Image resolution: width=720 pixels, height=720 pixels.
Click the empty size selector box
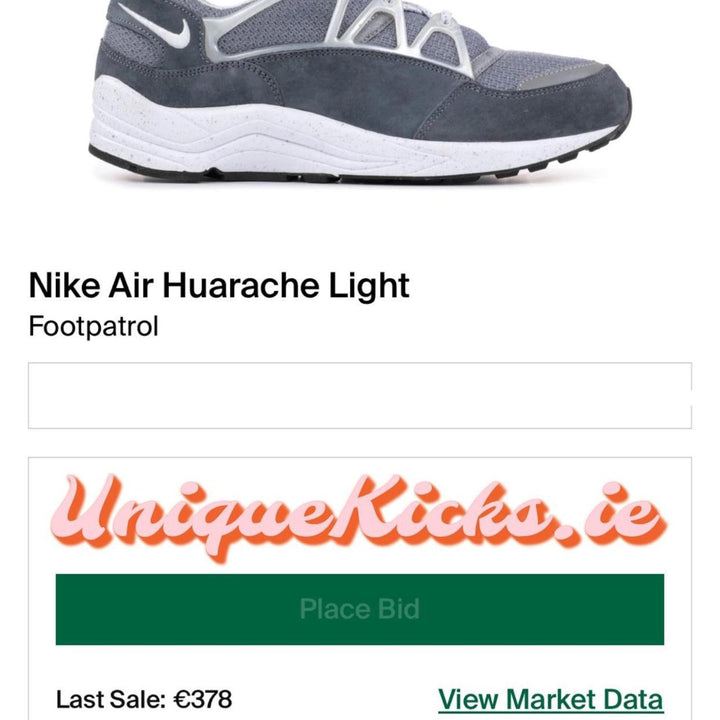pos(360,395)
